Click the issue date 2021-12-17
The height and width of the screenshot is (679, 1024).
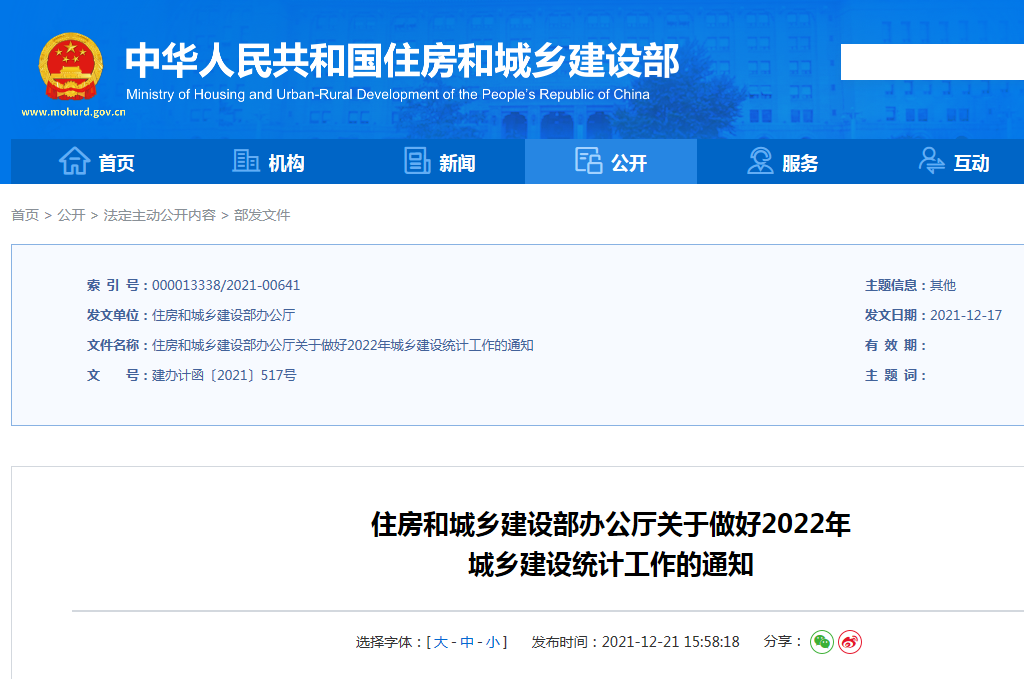pyautogui.click(x=966, y=315)
